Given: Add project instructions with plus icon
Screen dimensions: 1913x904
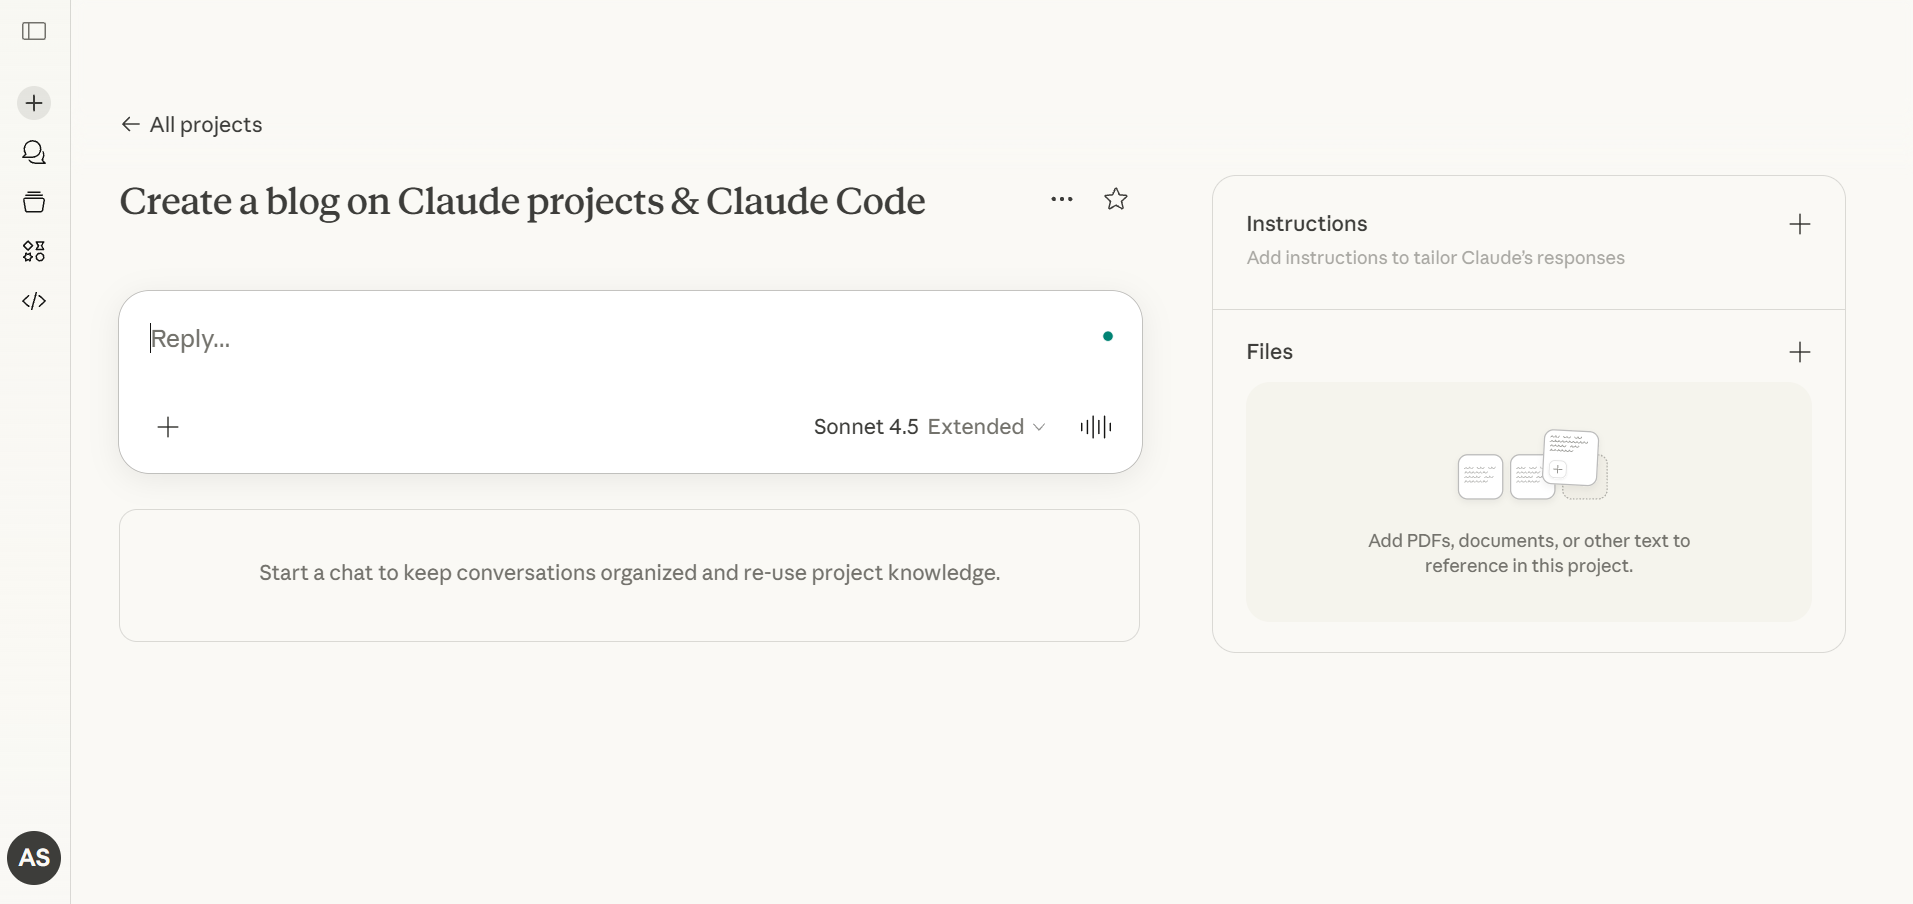Looking at the screenshot, I should 1800,224.
